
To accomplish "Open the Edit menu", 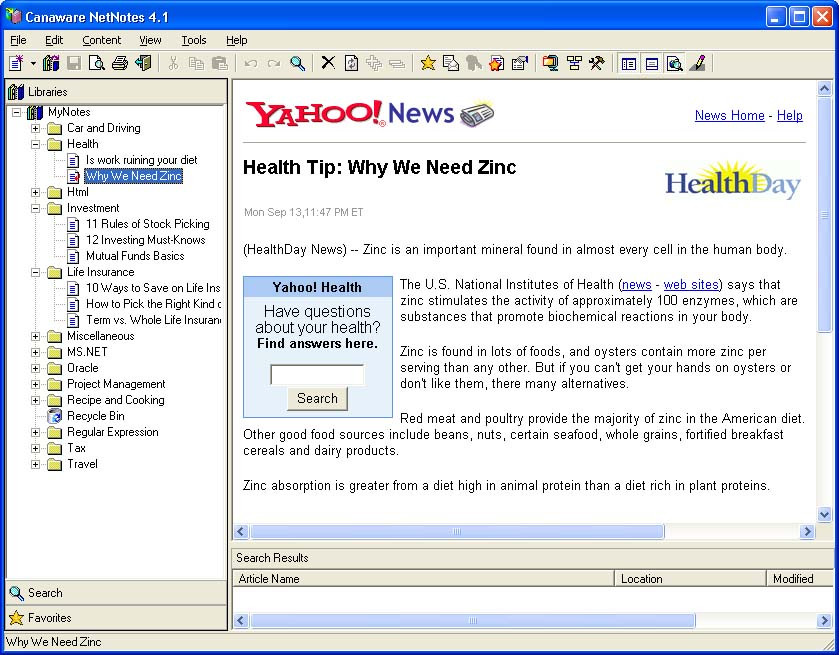I will (x=54, y=40).
